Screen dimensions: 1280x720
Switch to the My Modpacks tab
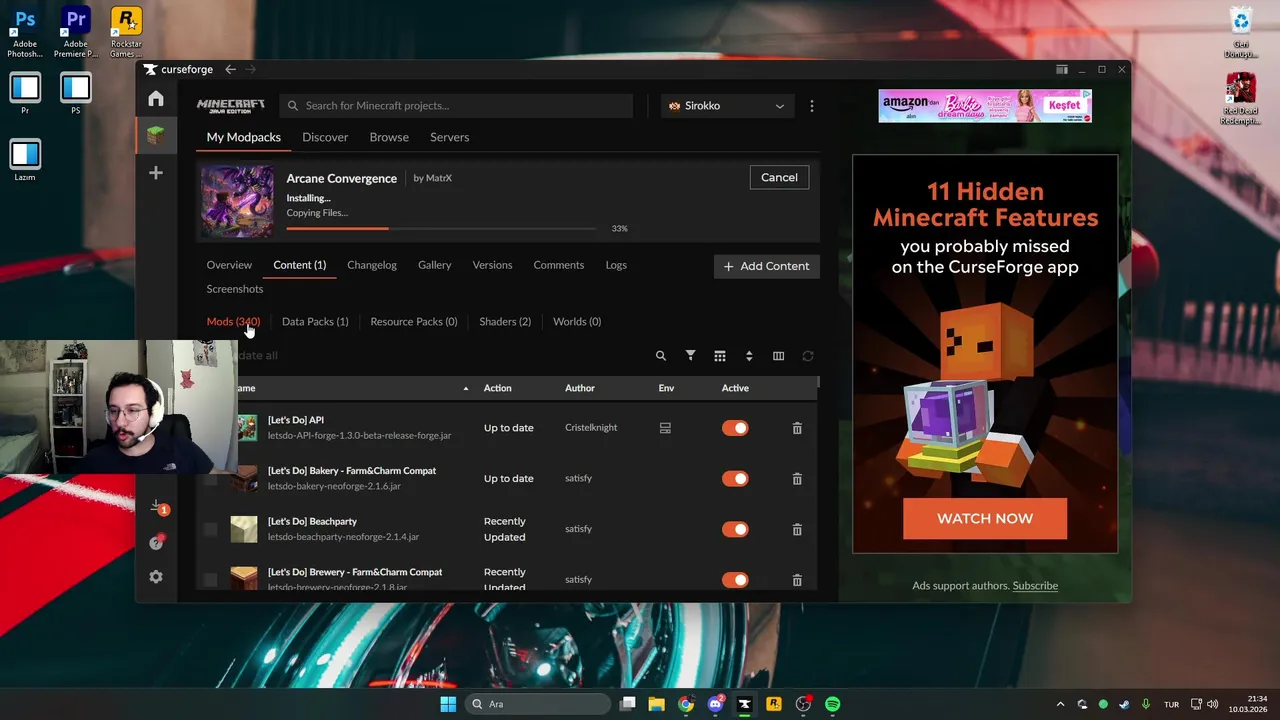coord(244,137)
